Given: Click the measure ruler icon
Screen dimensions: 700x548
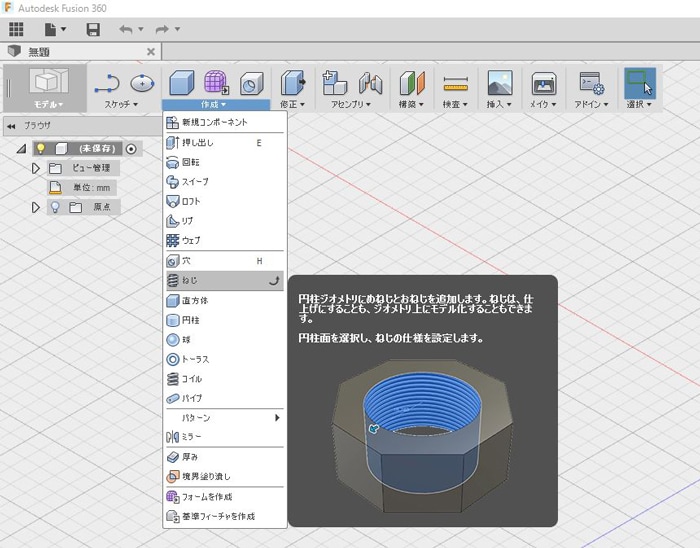Looking at the screenshot, I should pos(456,84).
